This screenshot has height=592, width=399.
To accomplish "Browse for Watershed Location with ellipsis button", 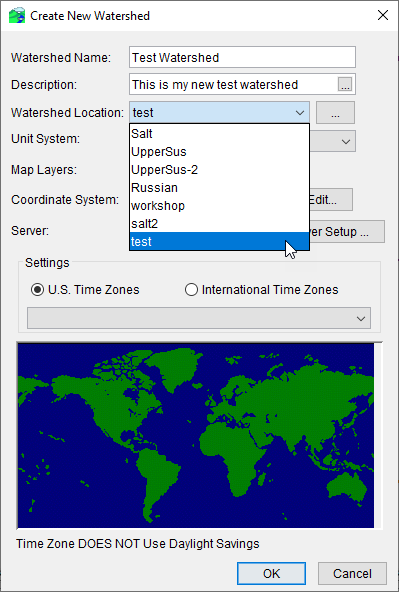I will pyautogui.click(x=335, y=113).
